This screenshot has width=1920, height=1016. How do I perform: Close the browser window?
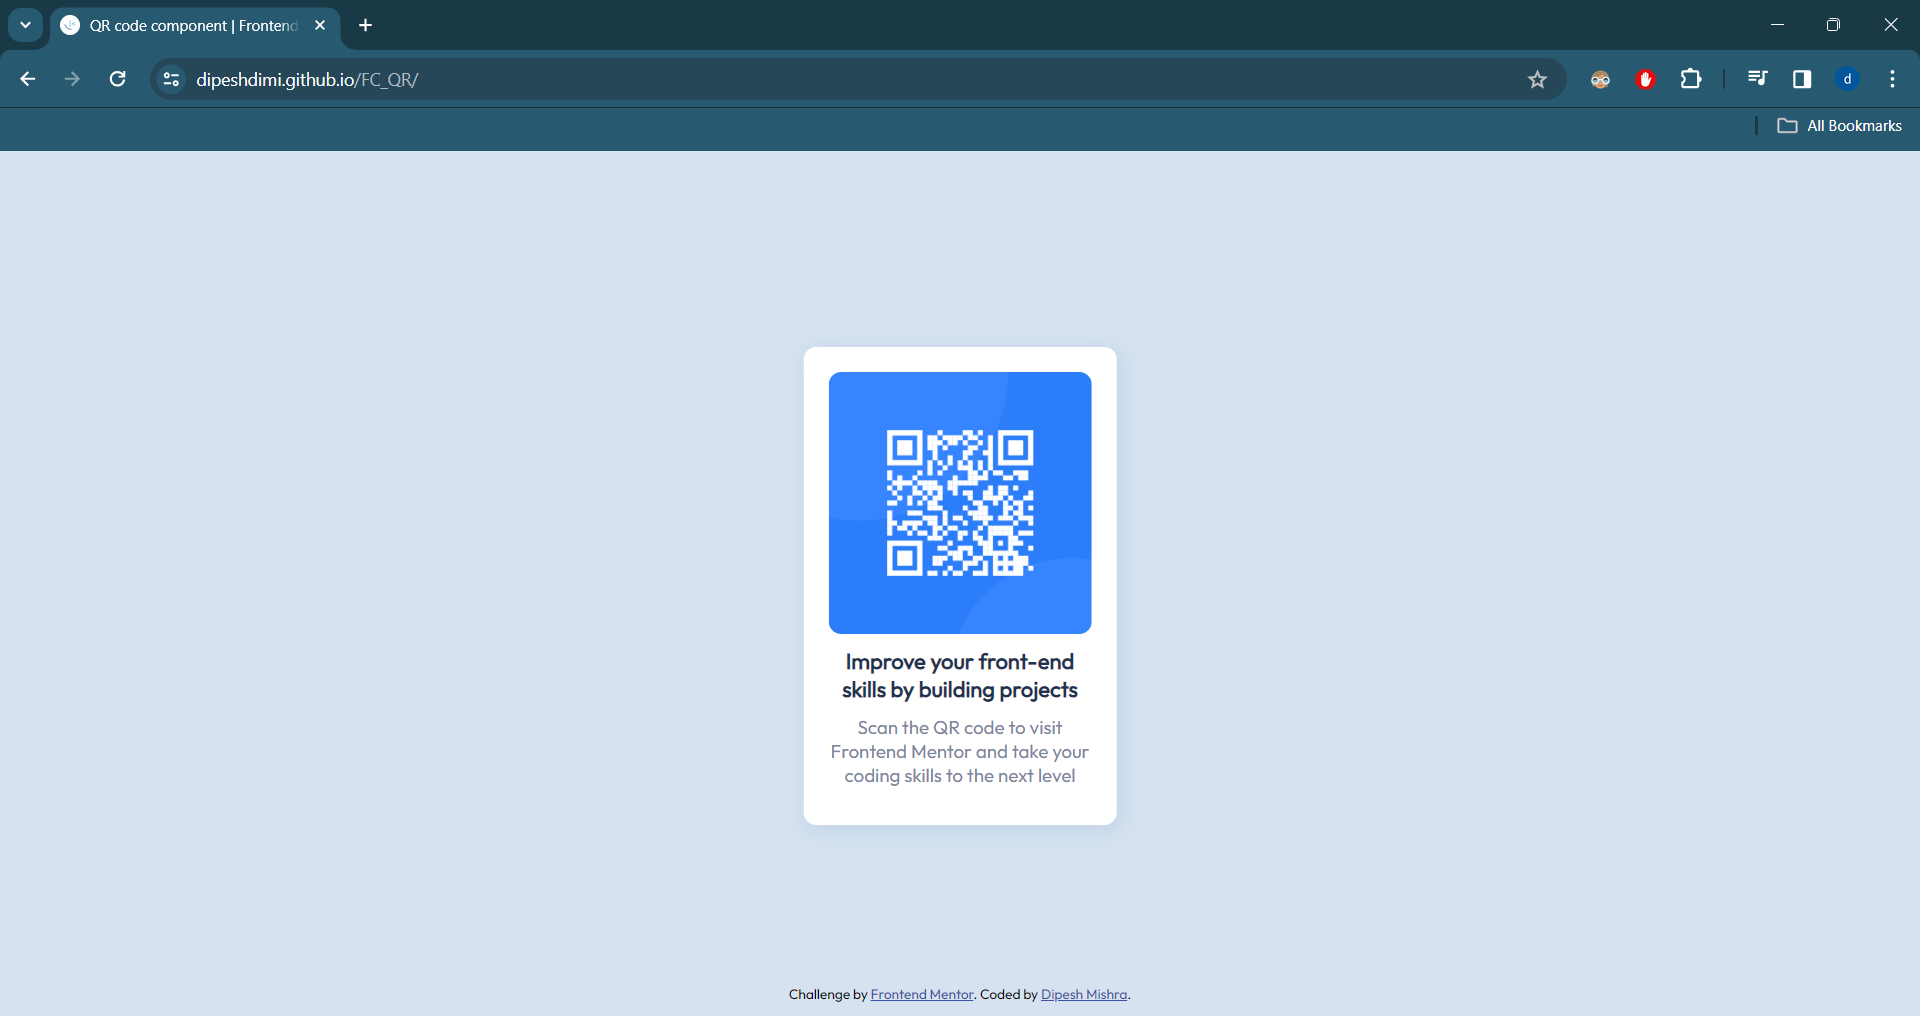(x=1890, y=25)
